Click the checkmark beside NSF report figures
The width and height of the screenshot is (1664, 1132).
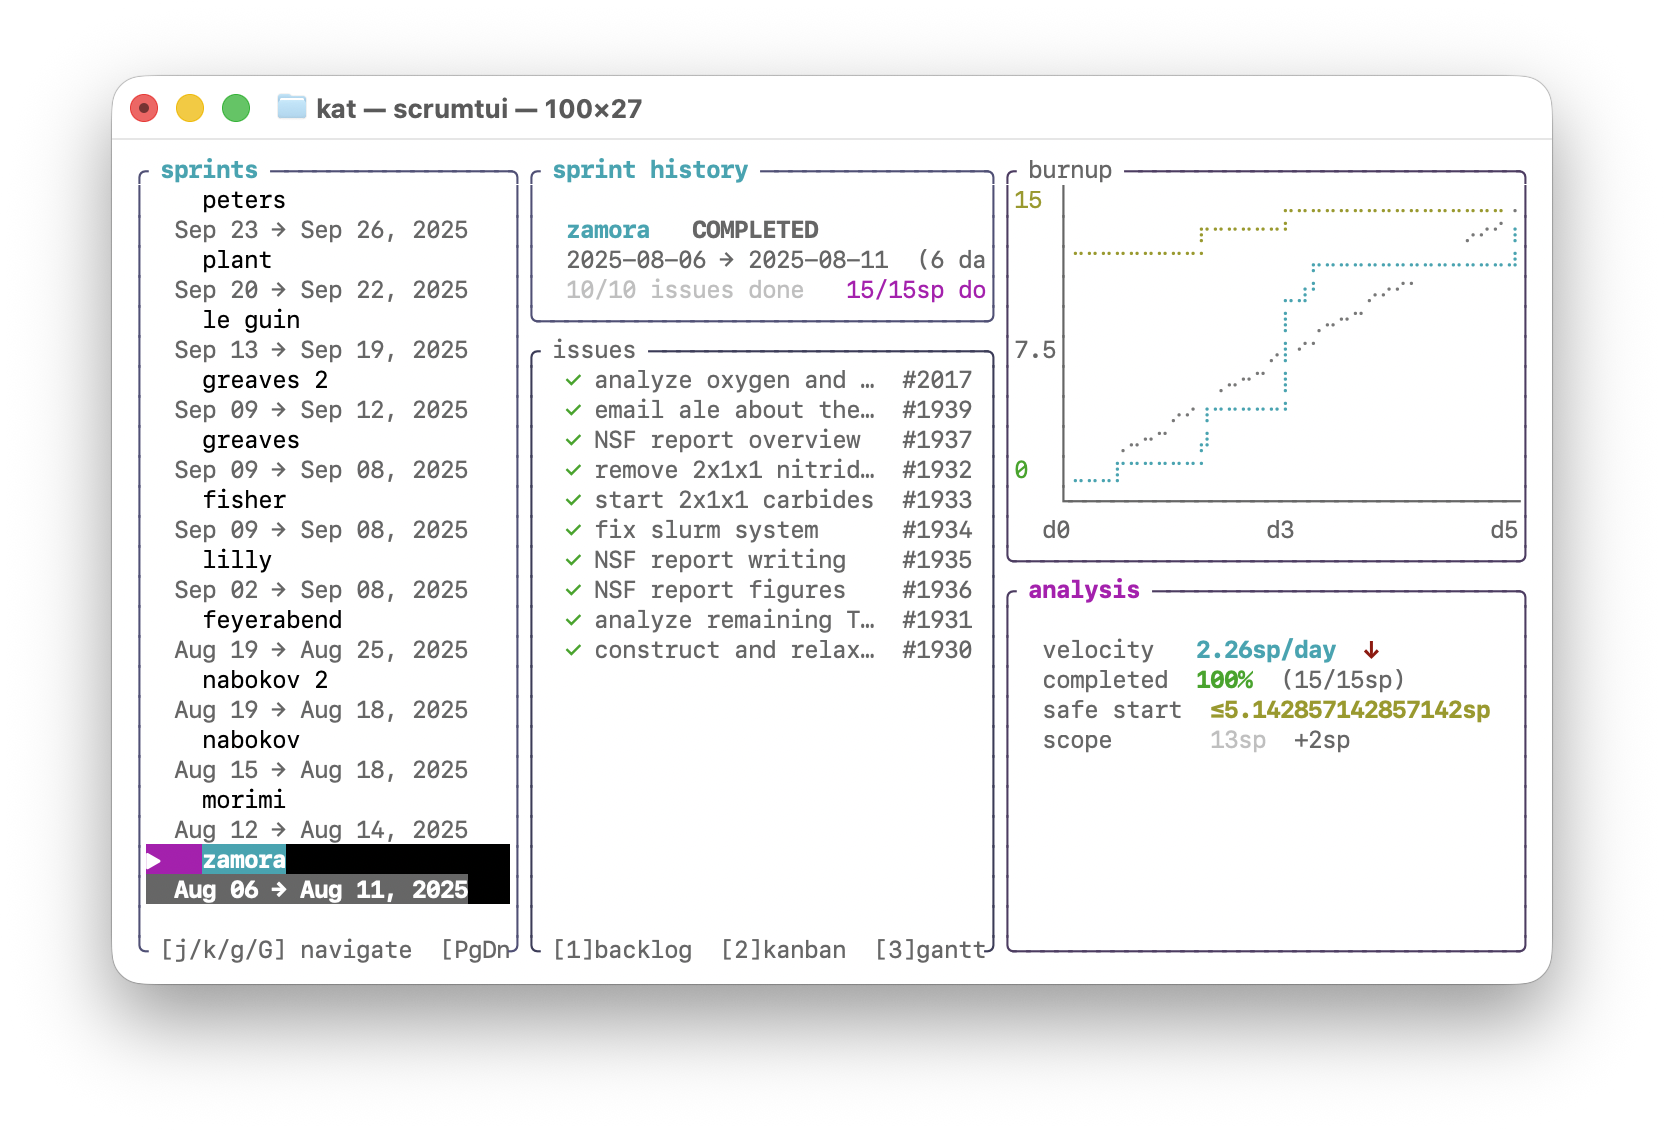(x=573, y=590)
